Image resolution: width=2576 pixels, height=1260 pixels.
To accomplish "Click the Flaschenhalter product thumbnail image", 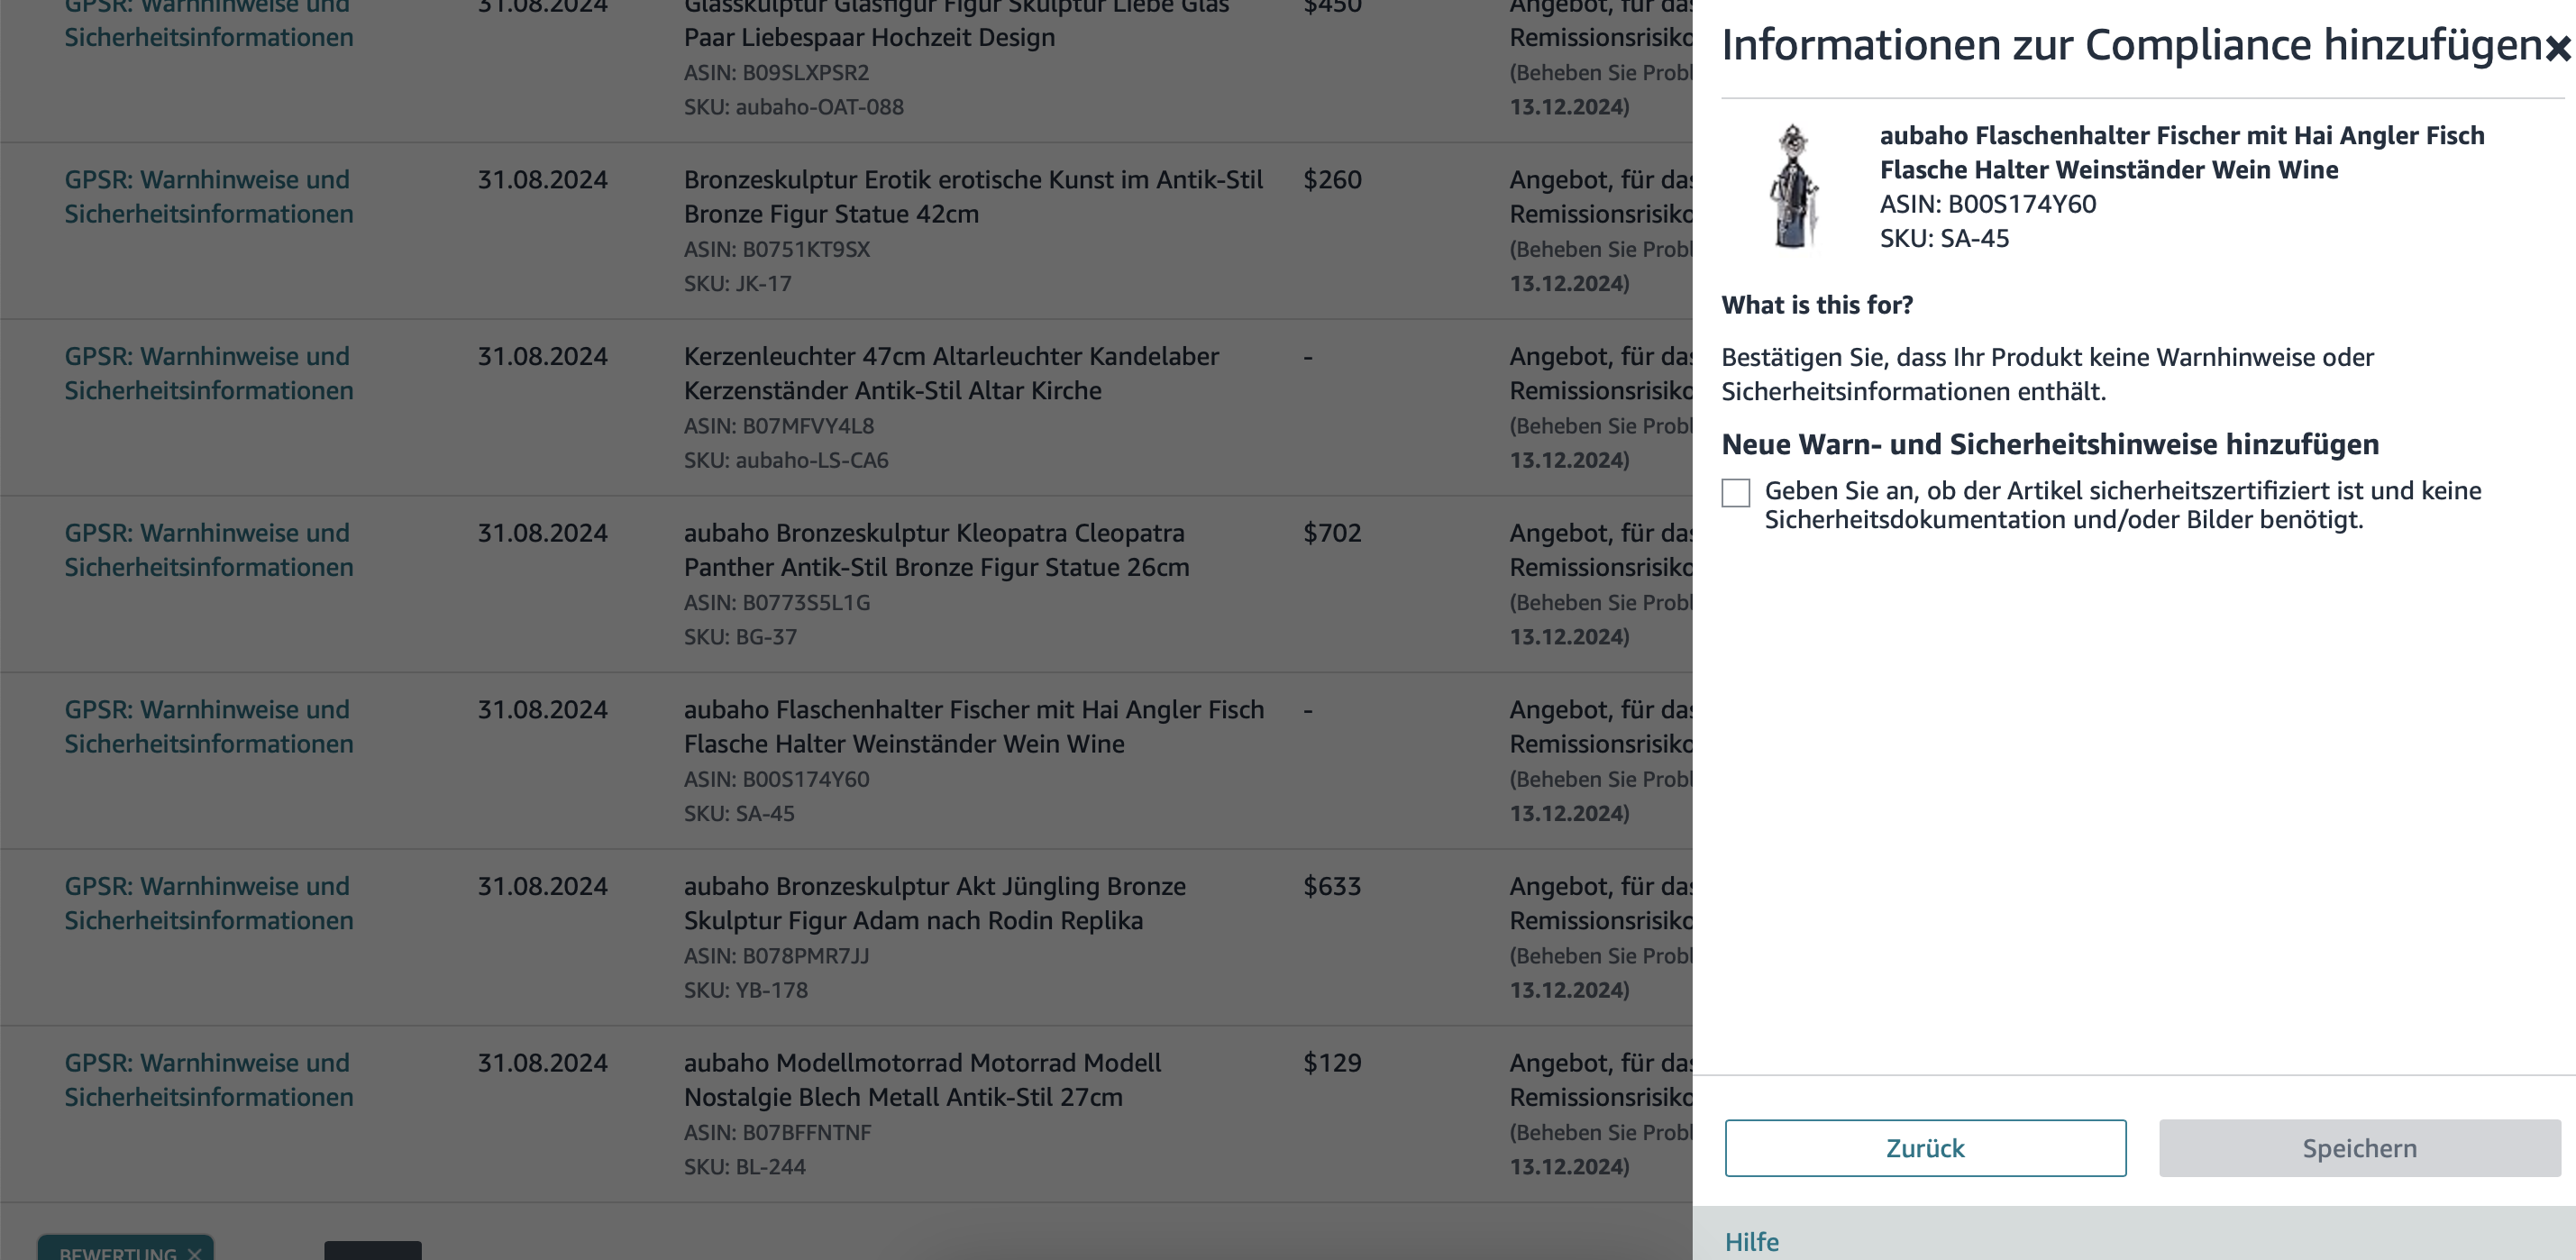I will point(1795,186).
